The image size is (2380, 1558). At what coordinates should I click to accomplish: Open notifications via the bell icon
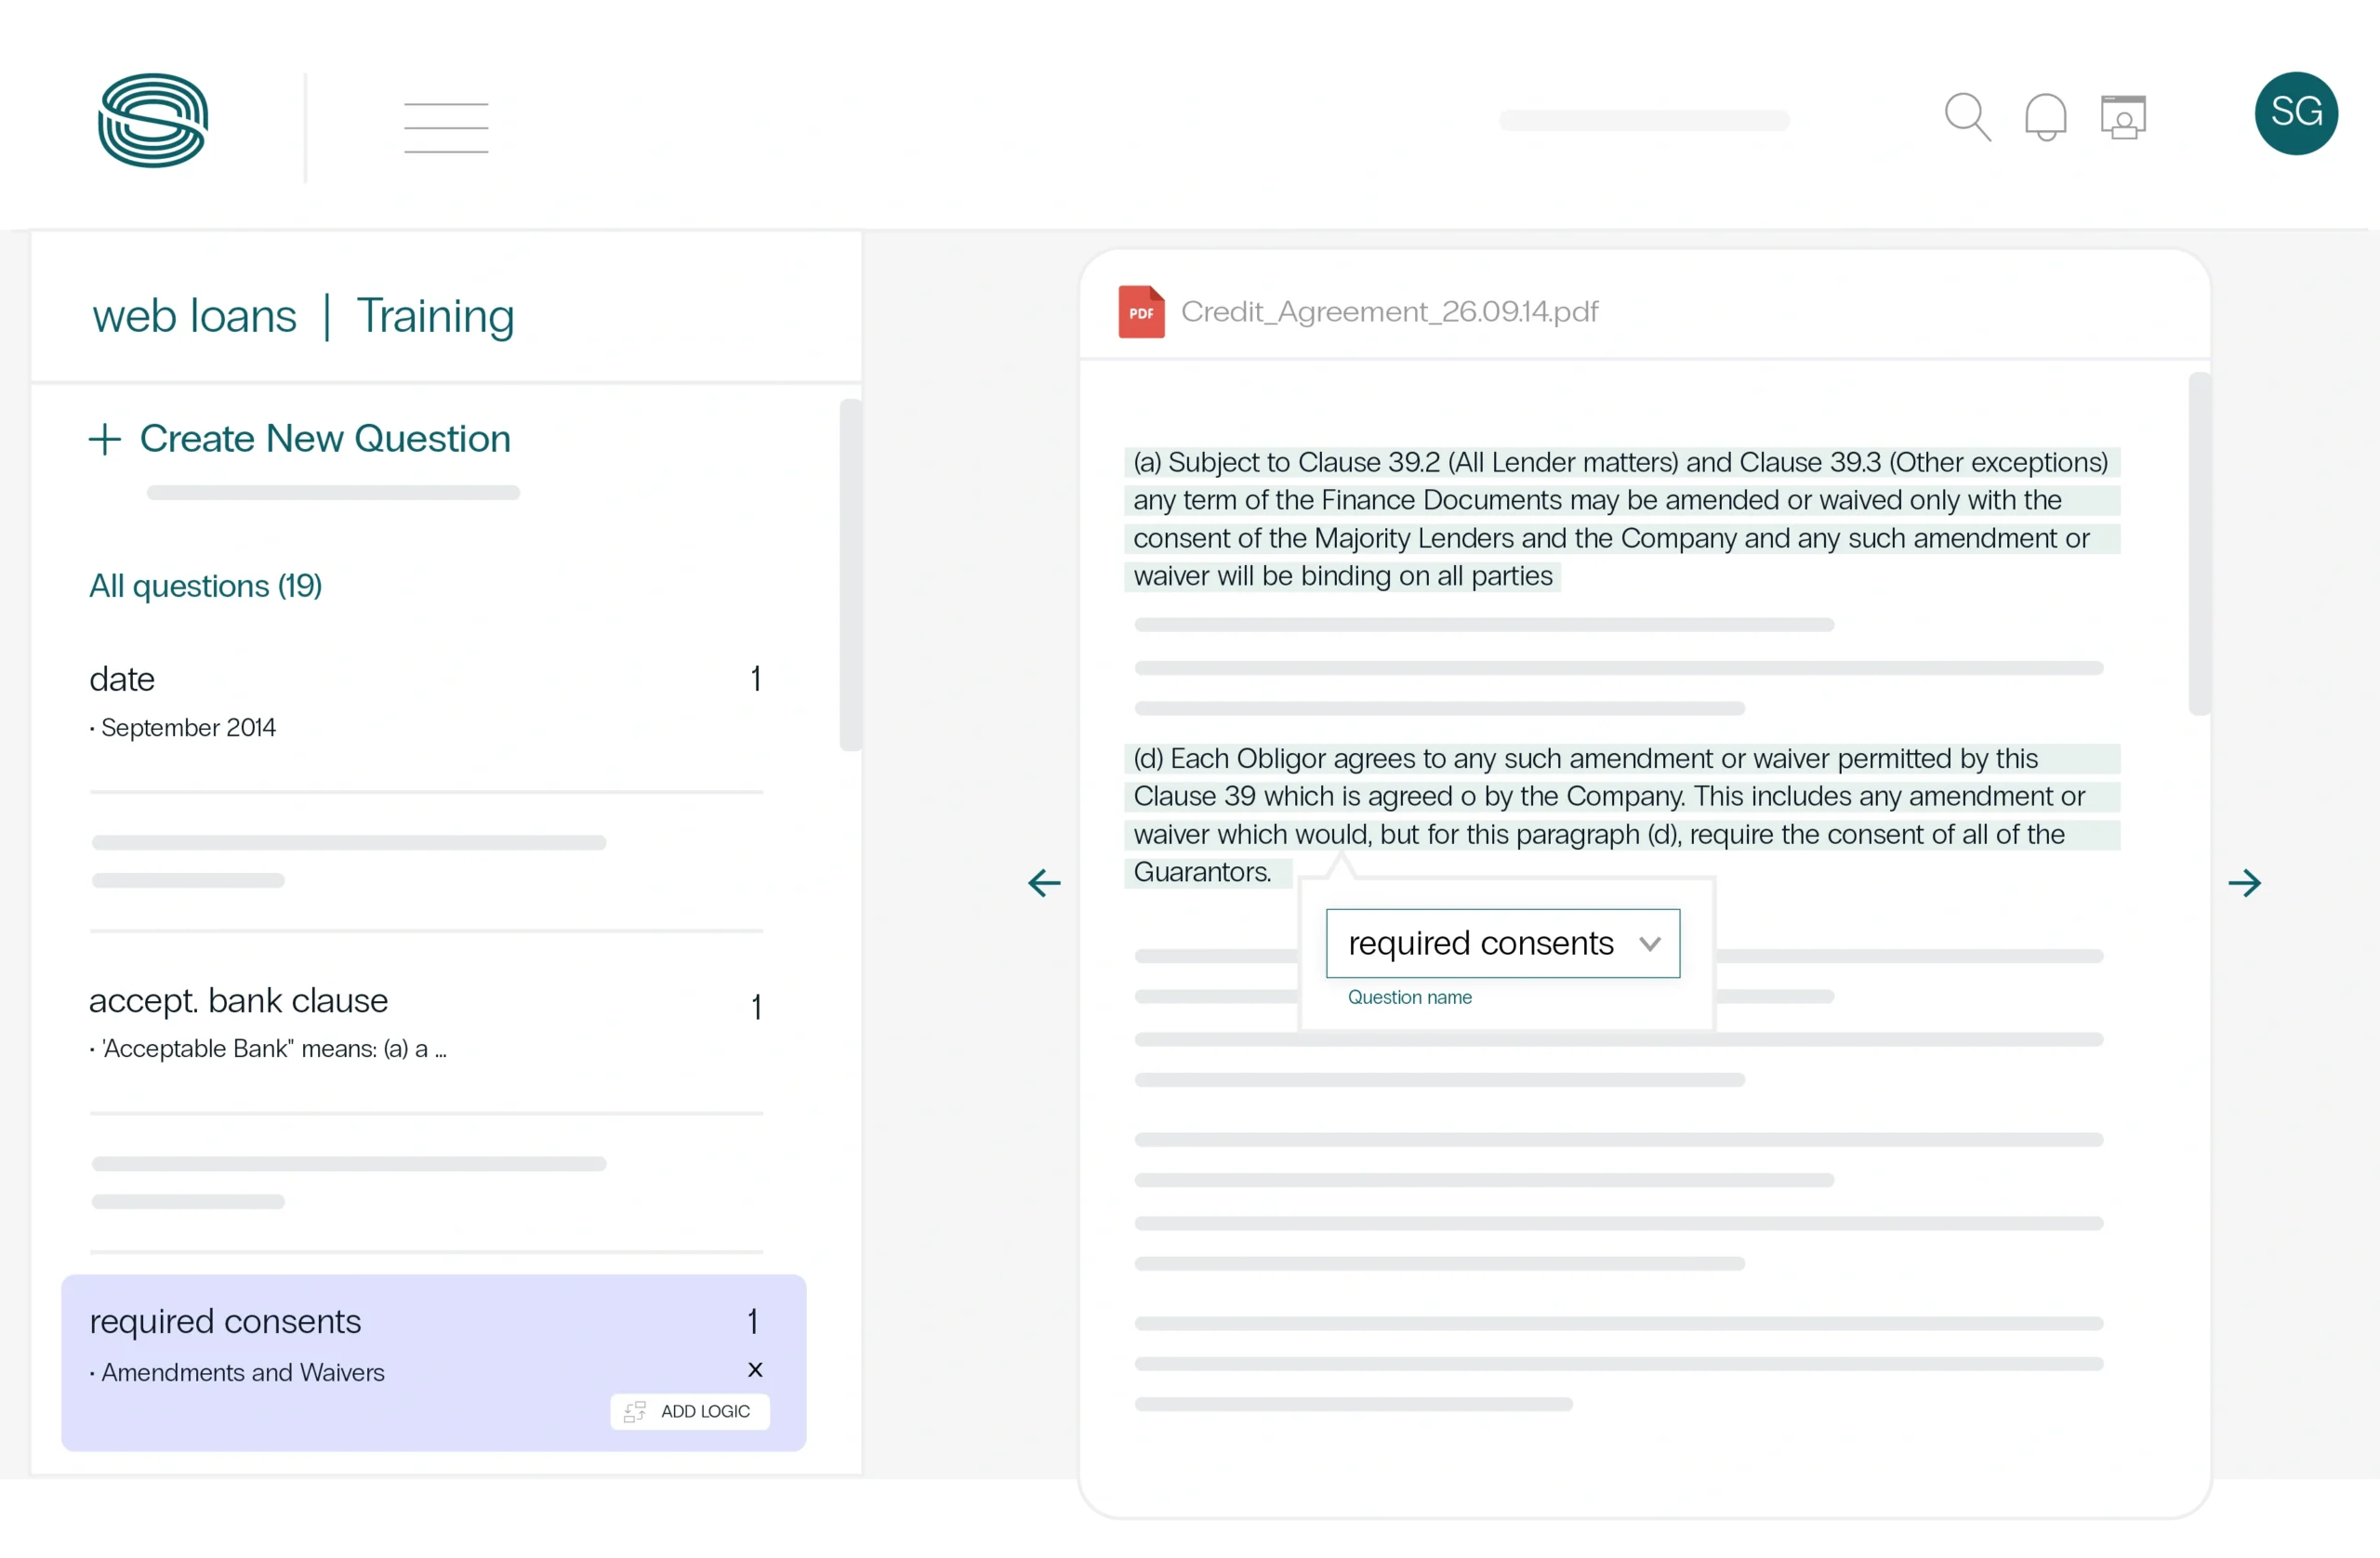tap(2046, 116)
